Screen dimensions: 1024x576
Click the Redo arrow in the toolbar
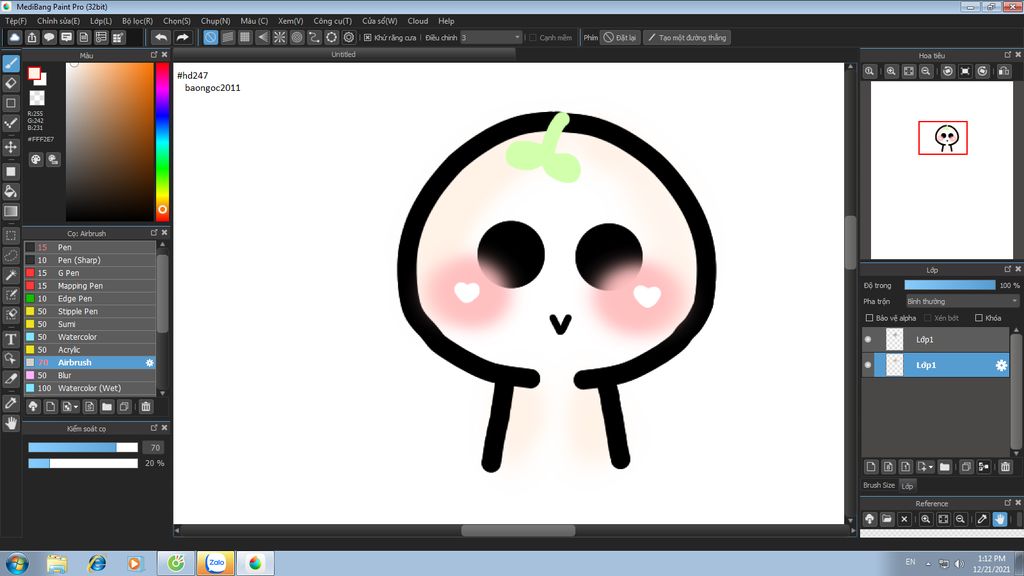tap(182, 37)
